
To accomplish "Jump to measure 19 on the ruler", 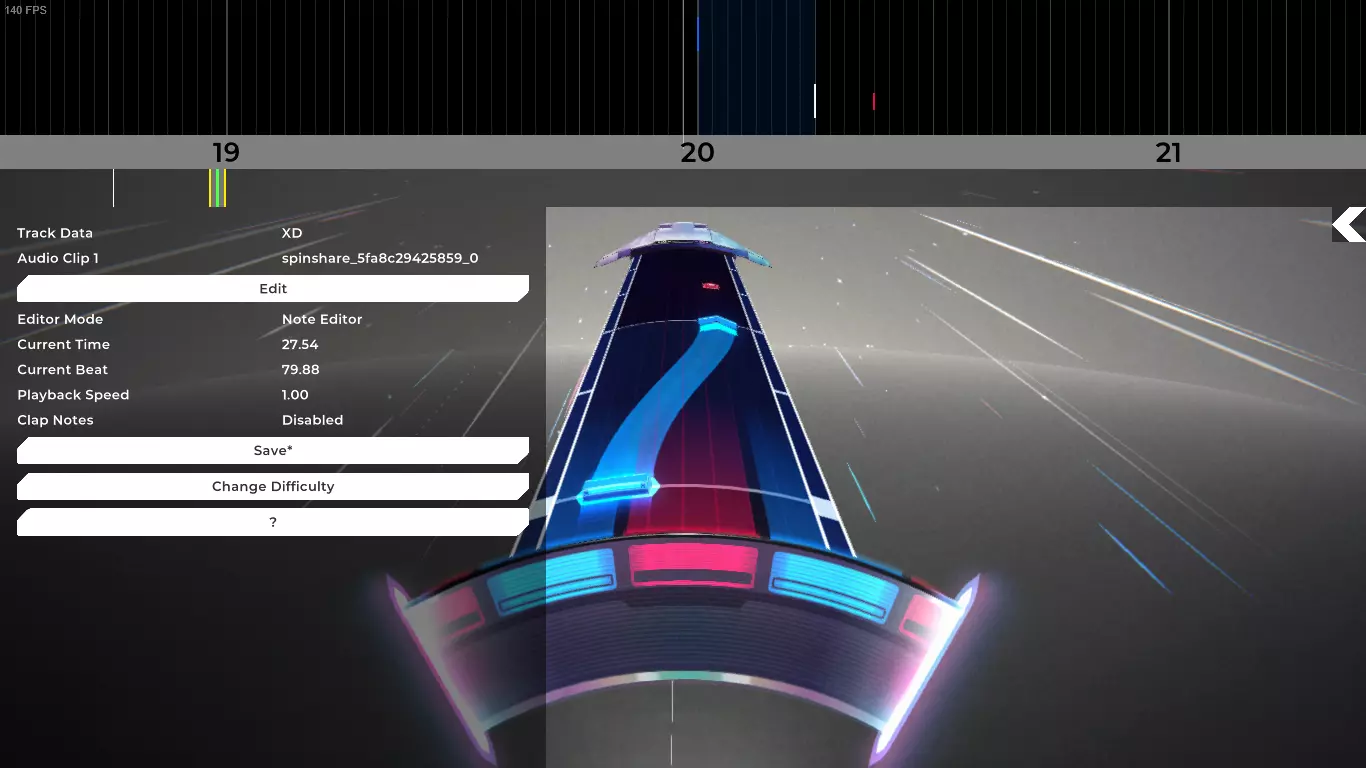I will click(x=226, y=152).
